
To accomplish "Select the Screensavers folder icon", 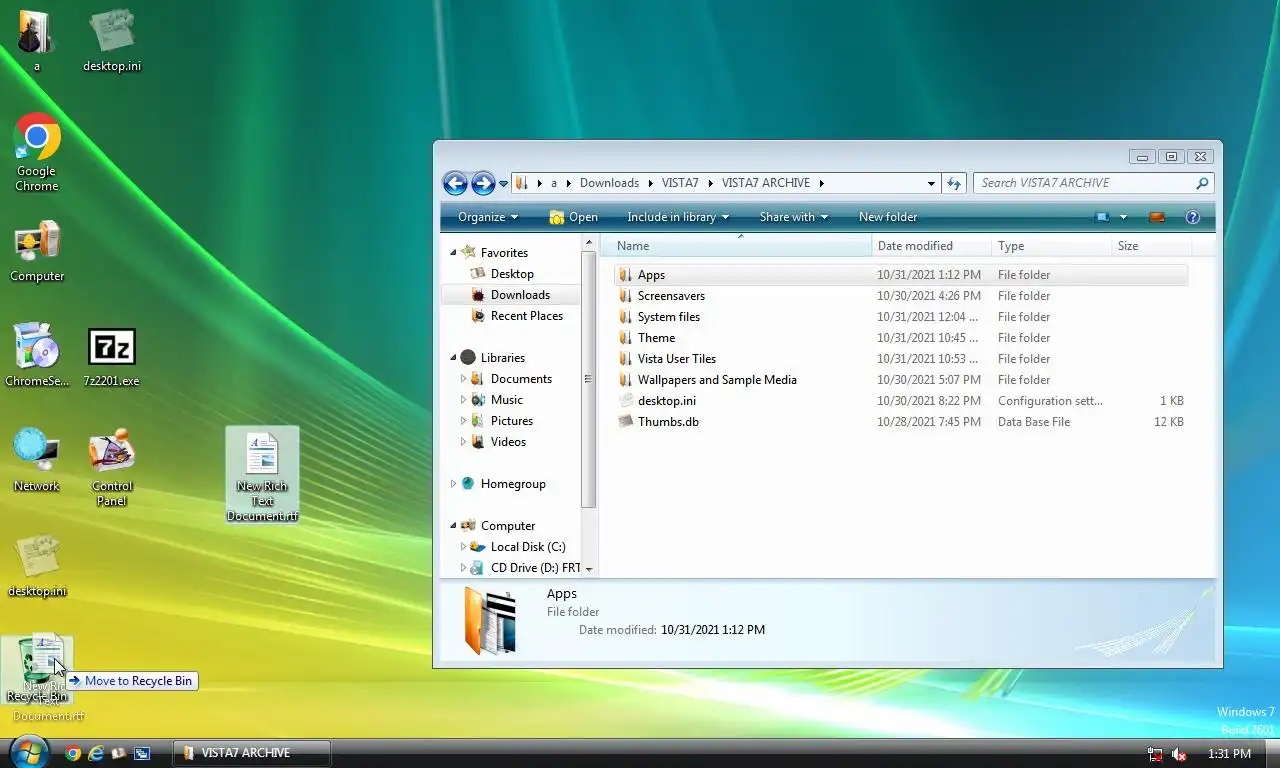I will click(x=625, y=296).
